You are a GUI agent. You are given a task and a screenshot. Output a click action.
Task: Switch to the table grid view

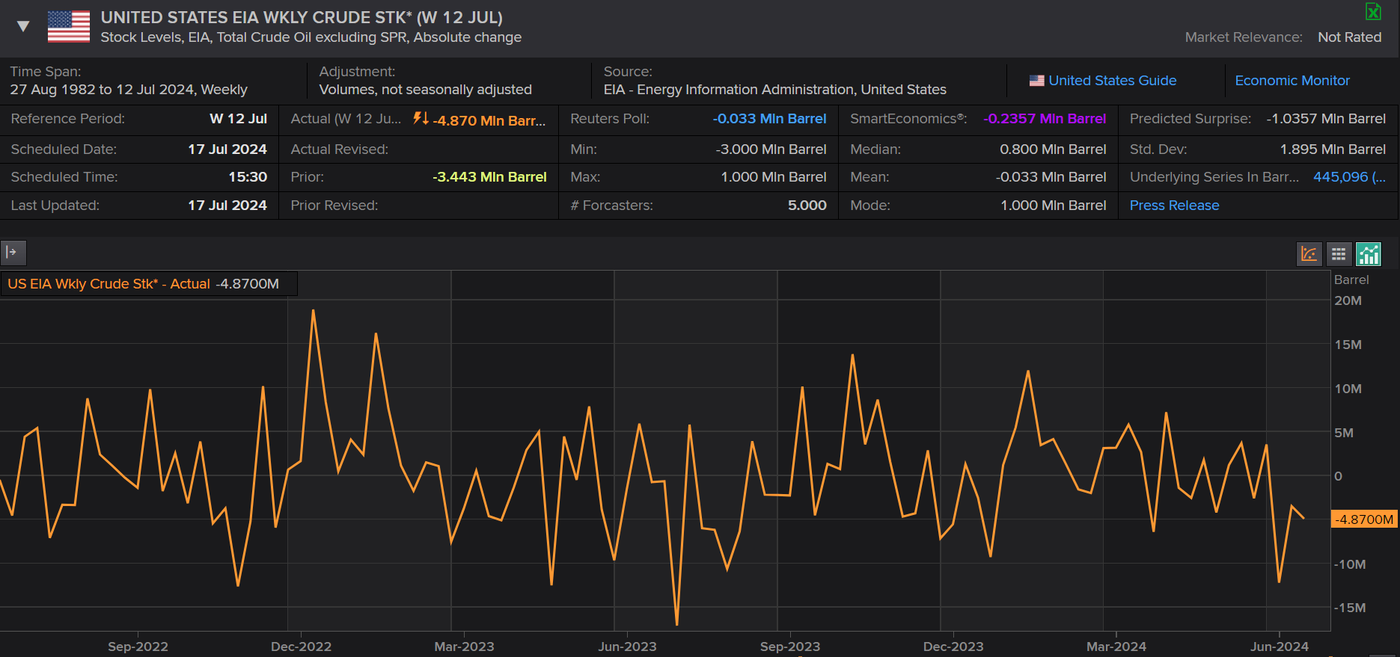pos(1338,254)
